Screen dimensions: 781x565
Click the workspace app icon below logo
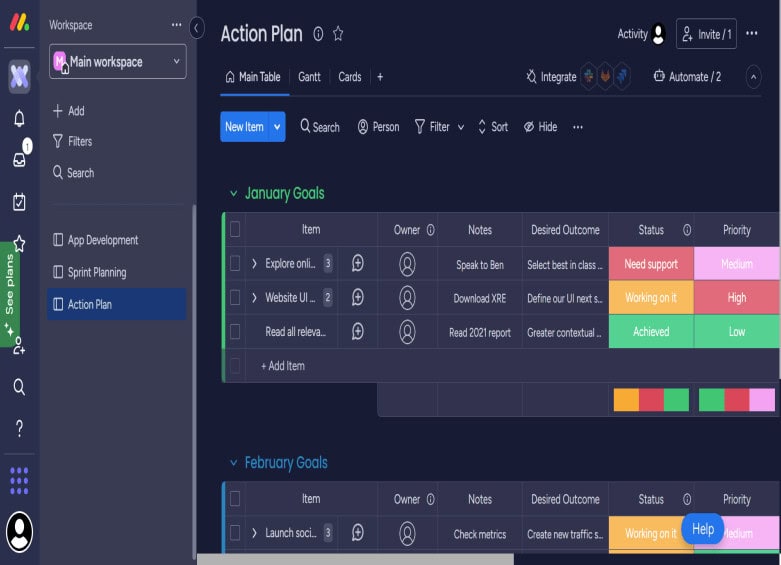pyautogui.click(x=19, y=76)
